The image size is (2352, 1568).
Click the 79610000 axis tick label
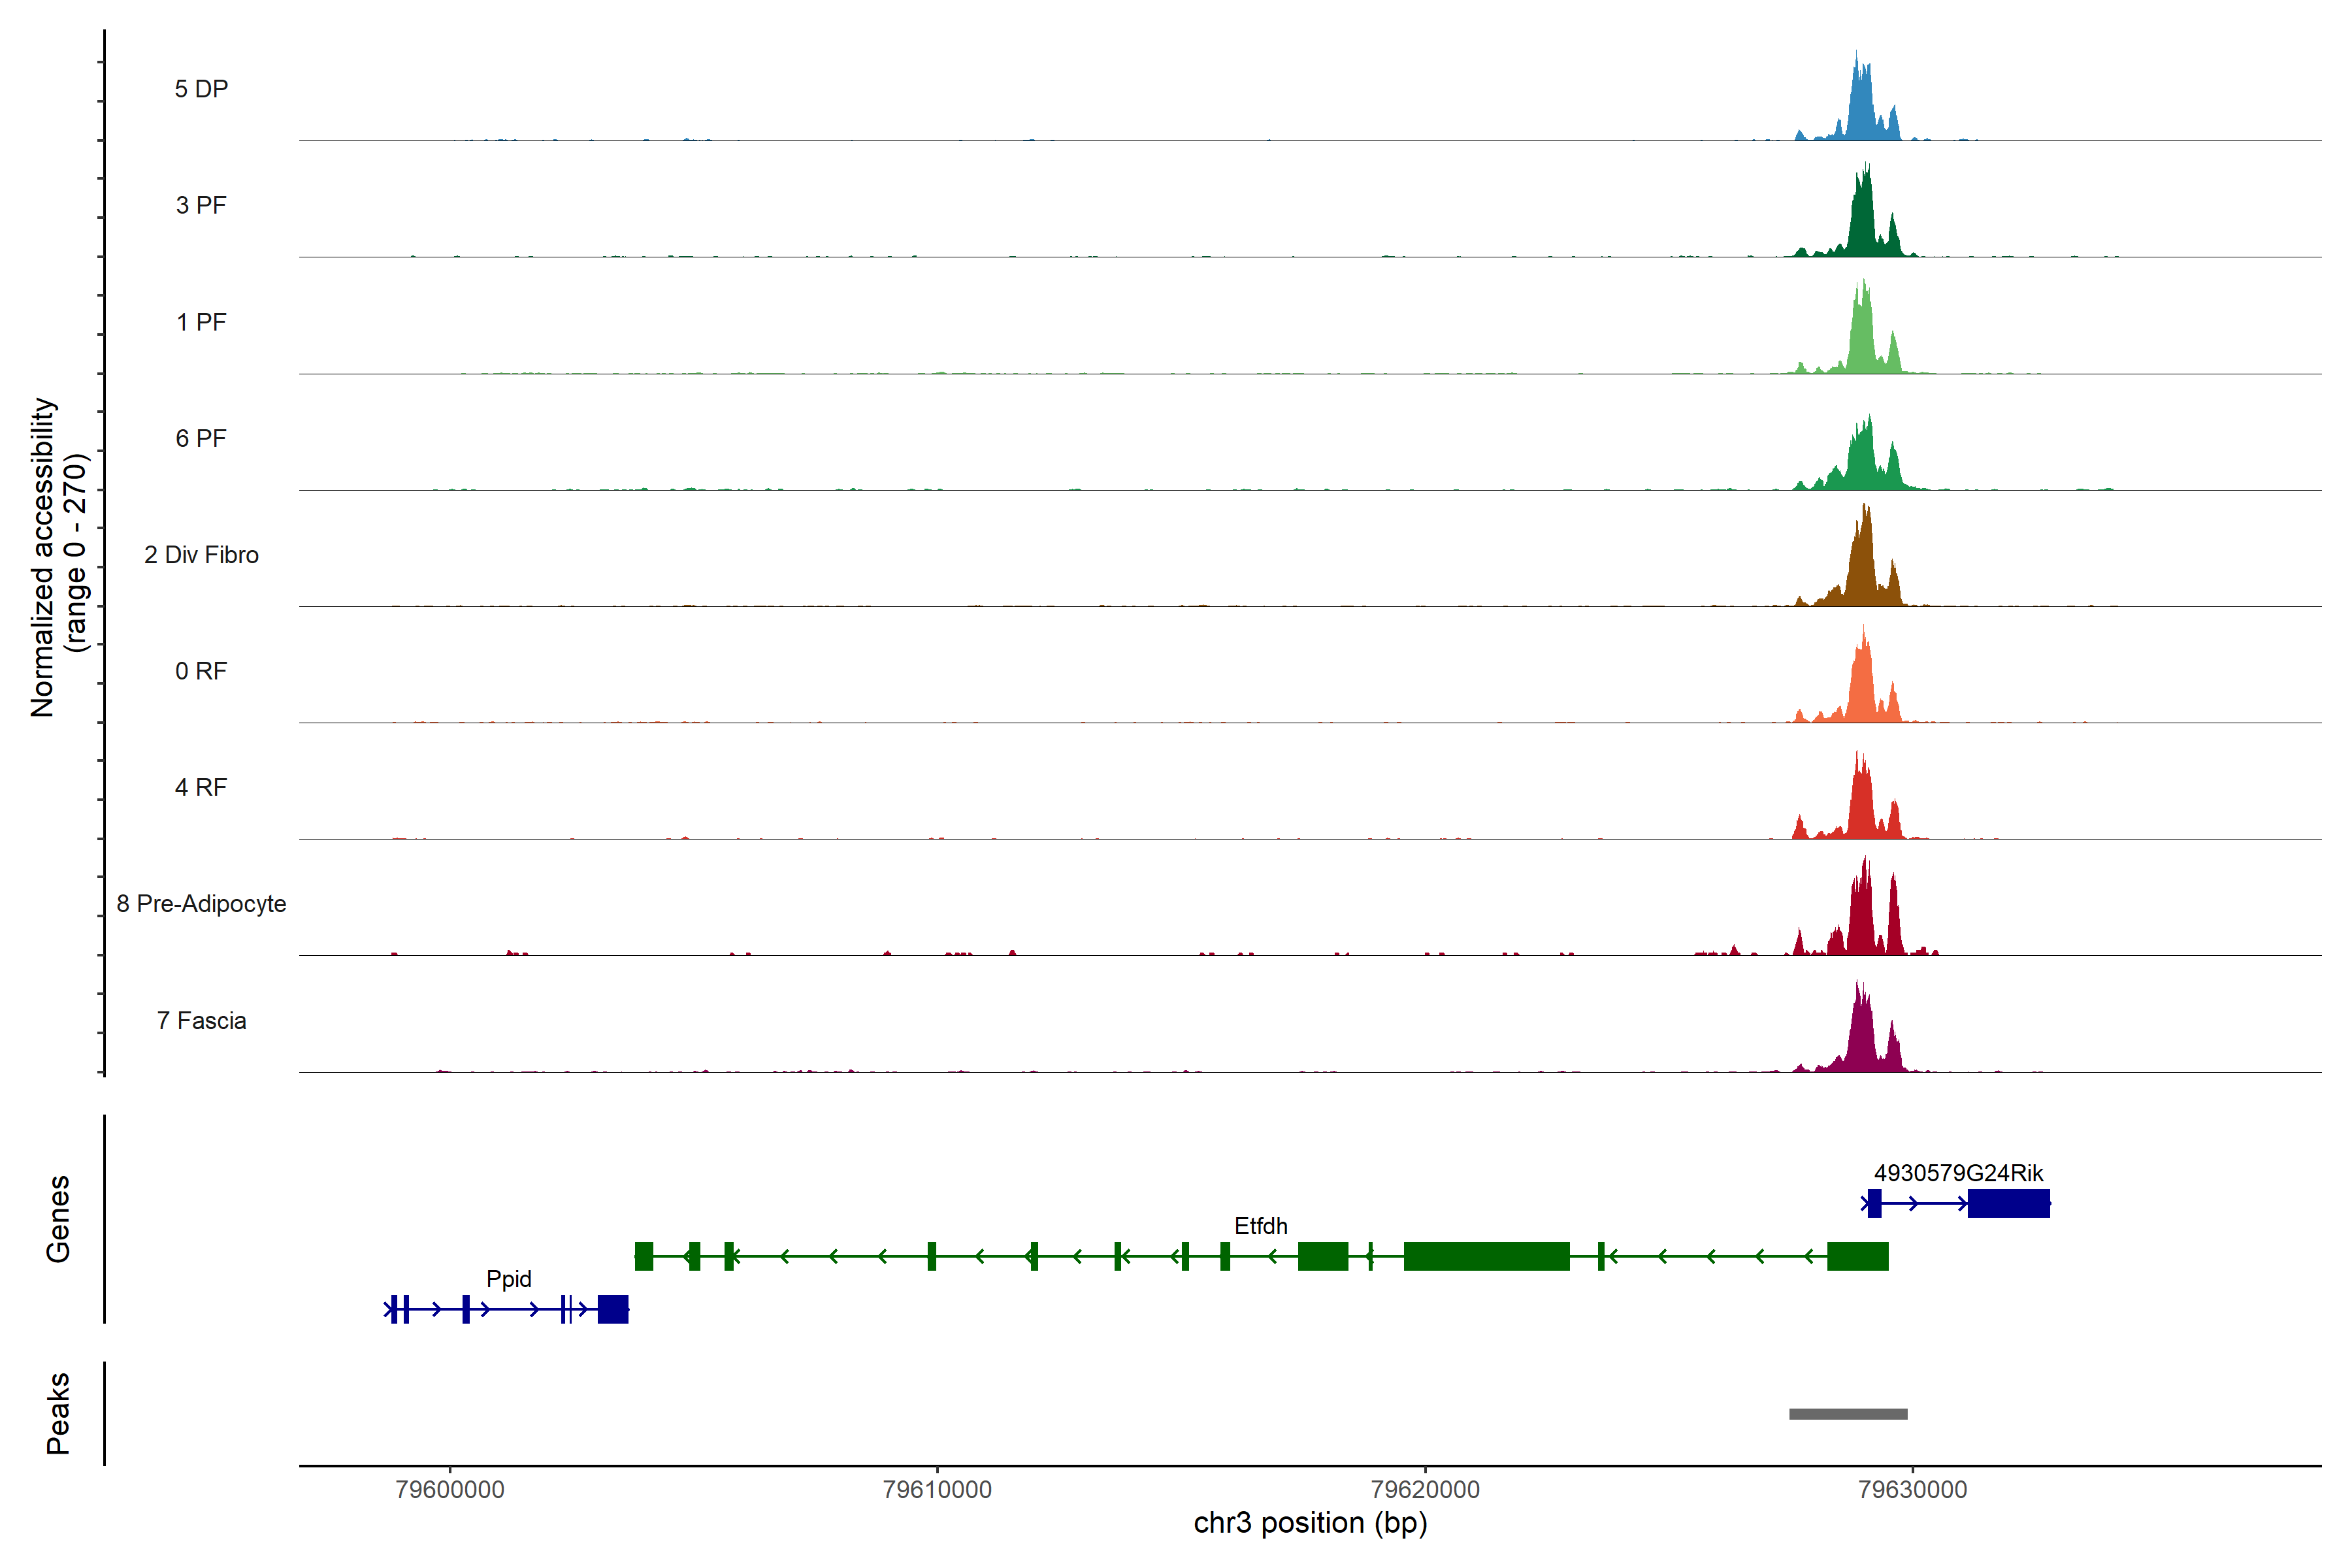tap(937, 1489)
